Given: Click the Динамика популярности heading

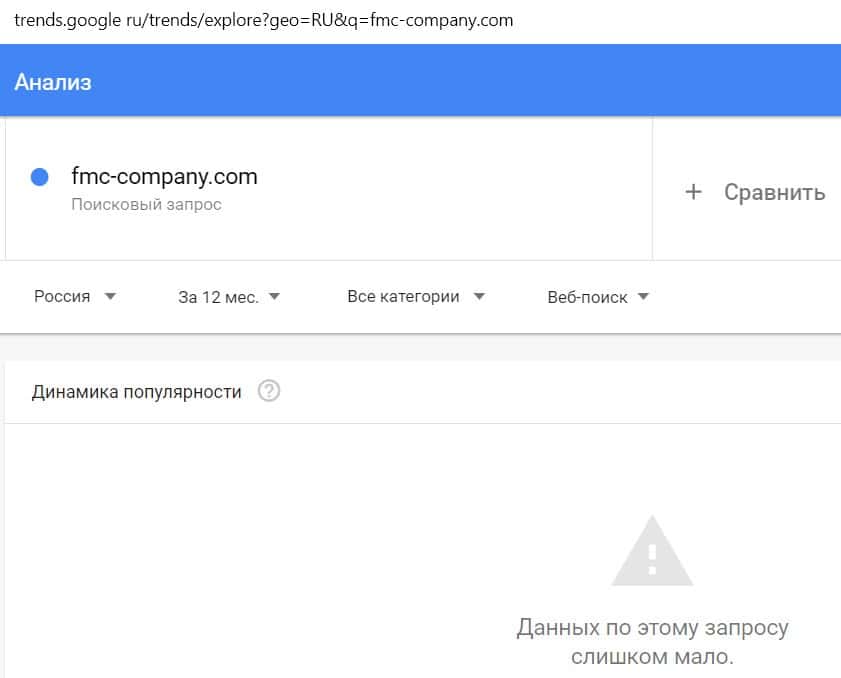Looking at the screenshot, I should click(137, 392).
